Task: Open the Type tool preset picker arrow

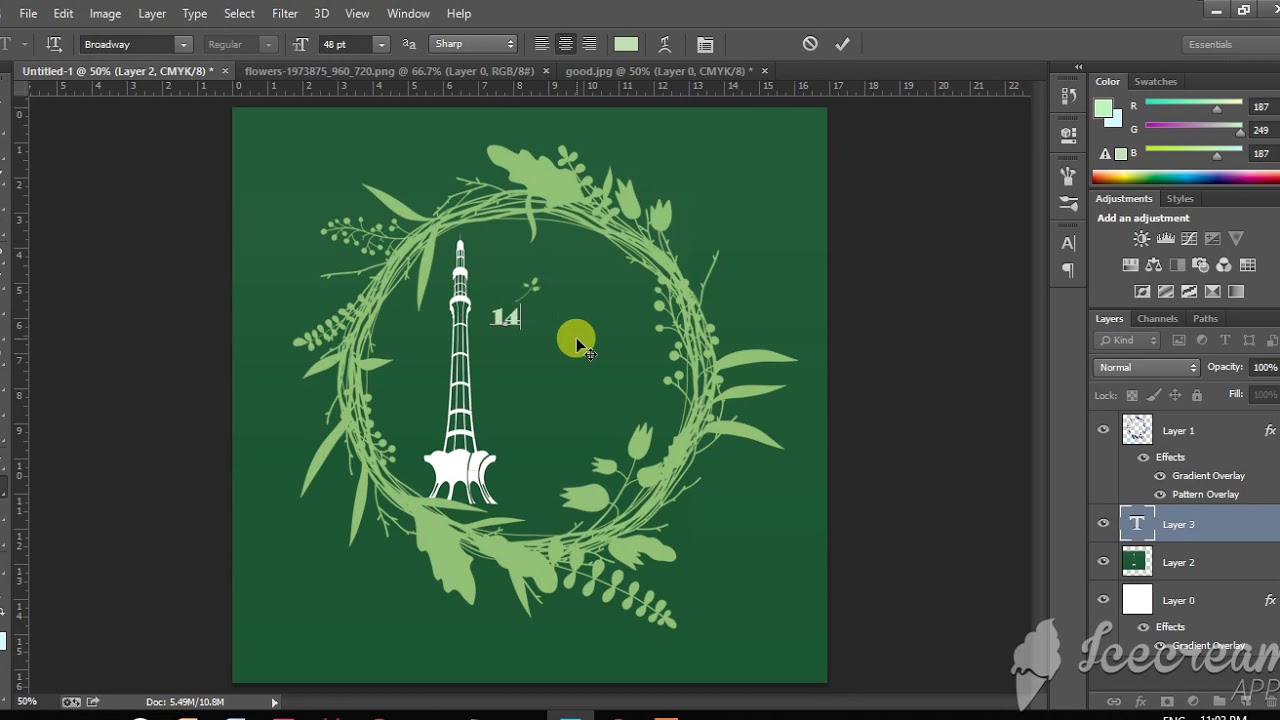Action: coord(24,44)
